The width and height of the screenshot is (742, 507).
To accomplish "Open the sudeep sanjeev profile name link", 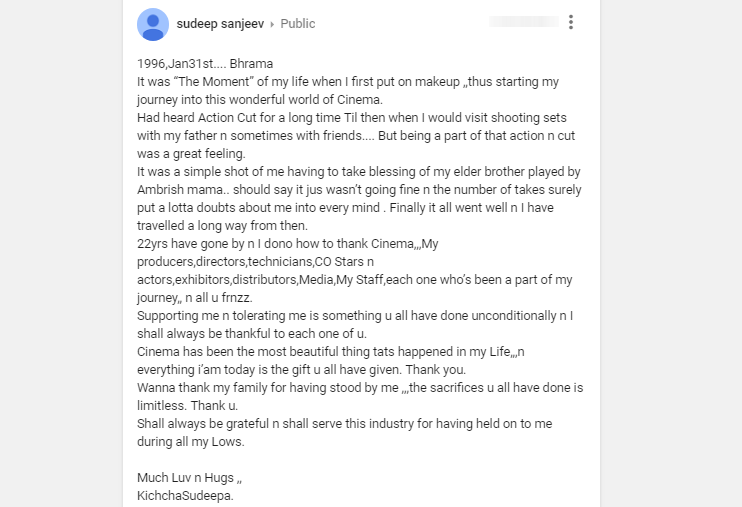I will click(220, 24).
